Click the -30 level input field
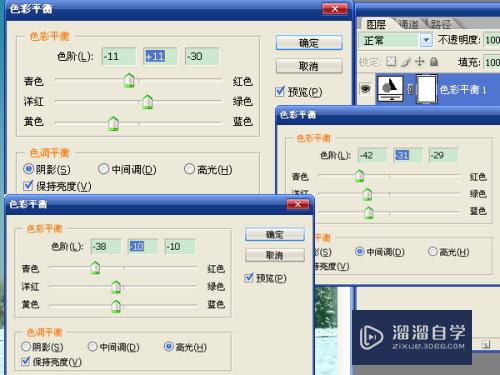Viewport: 500px width, 375px height. click(x=202, y=56)
